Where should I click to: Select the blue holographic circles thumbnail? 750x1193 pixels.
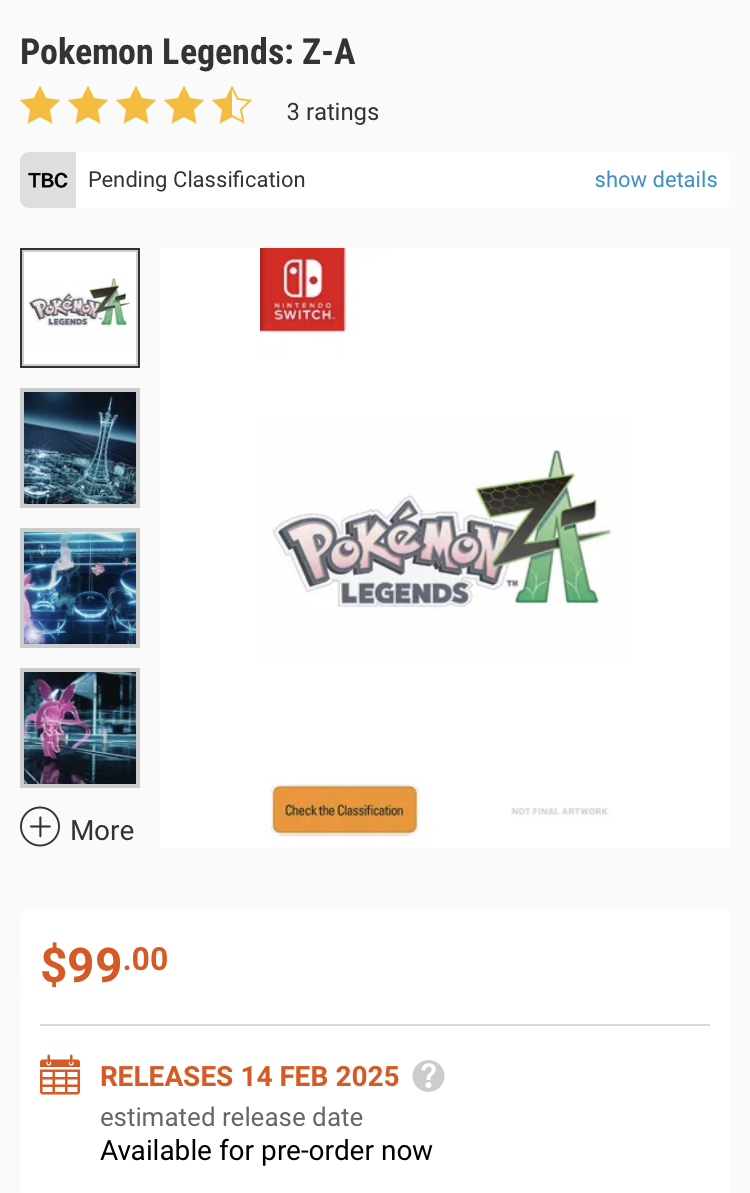click(80, 588)
